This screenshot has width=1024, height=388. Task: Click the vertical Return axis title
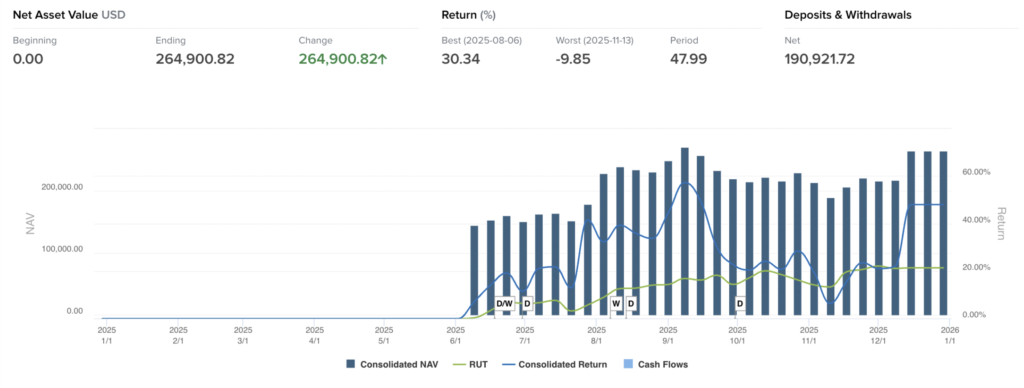[x=1002, y=223]
